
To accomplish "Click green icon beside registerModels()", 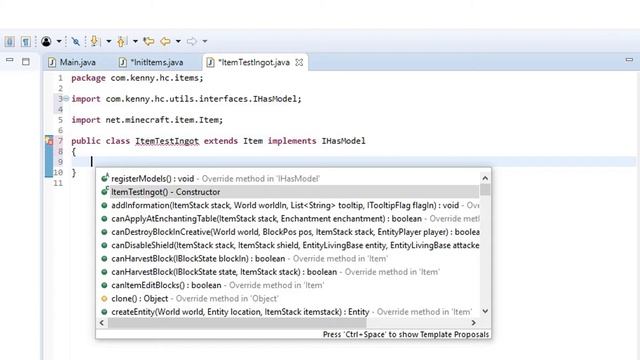I will pos(104,178).
